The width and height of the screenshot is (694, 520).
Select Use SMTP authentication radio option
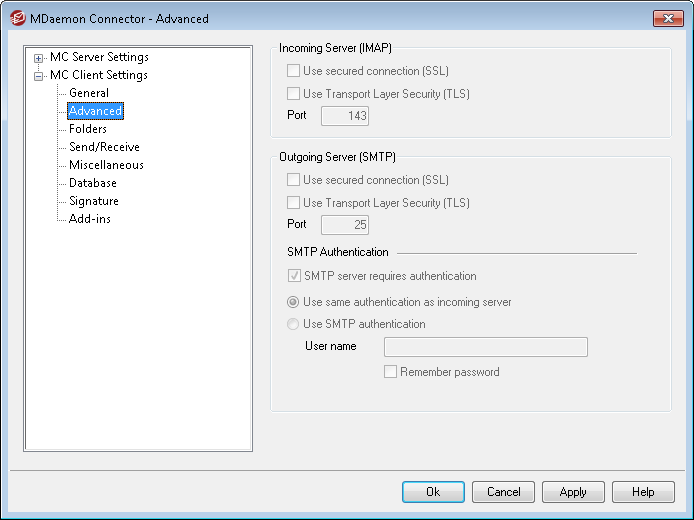click(293, 324)
